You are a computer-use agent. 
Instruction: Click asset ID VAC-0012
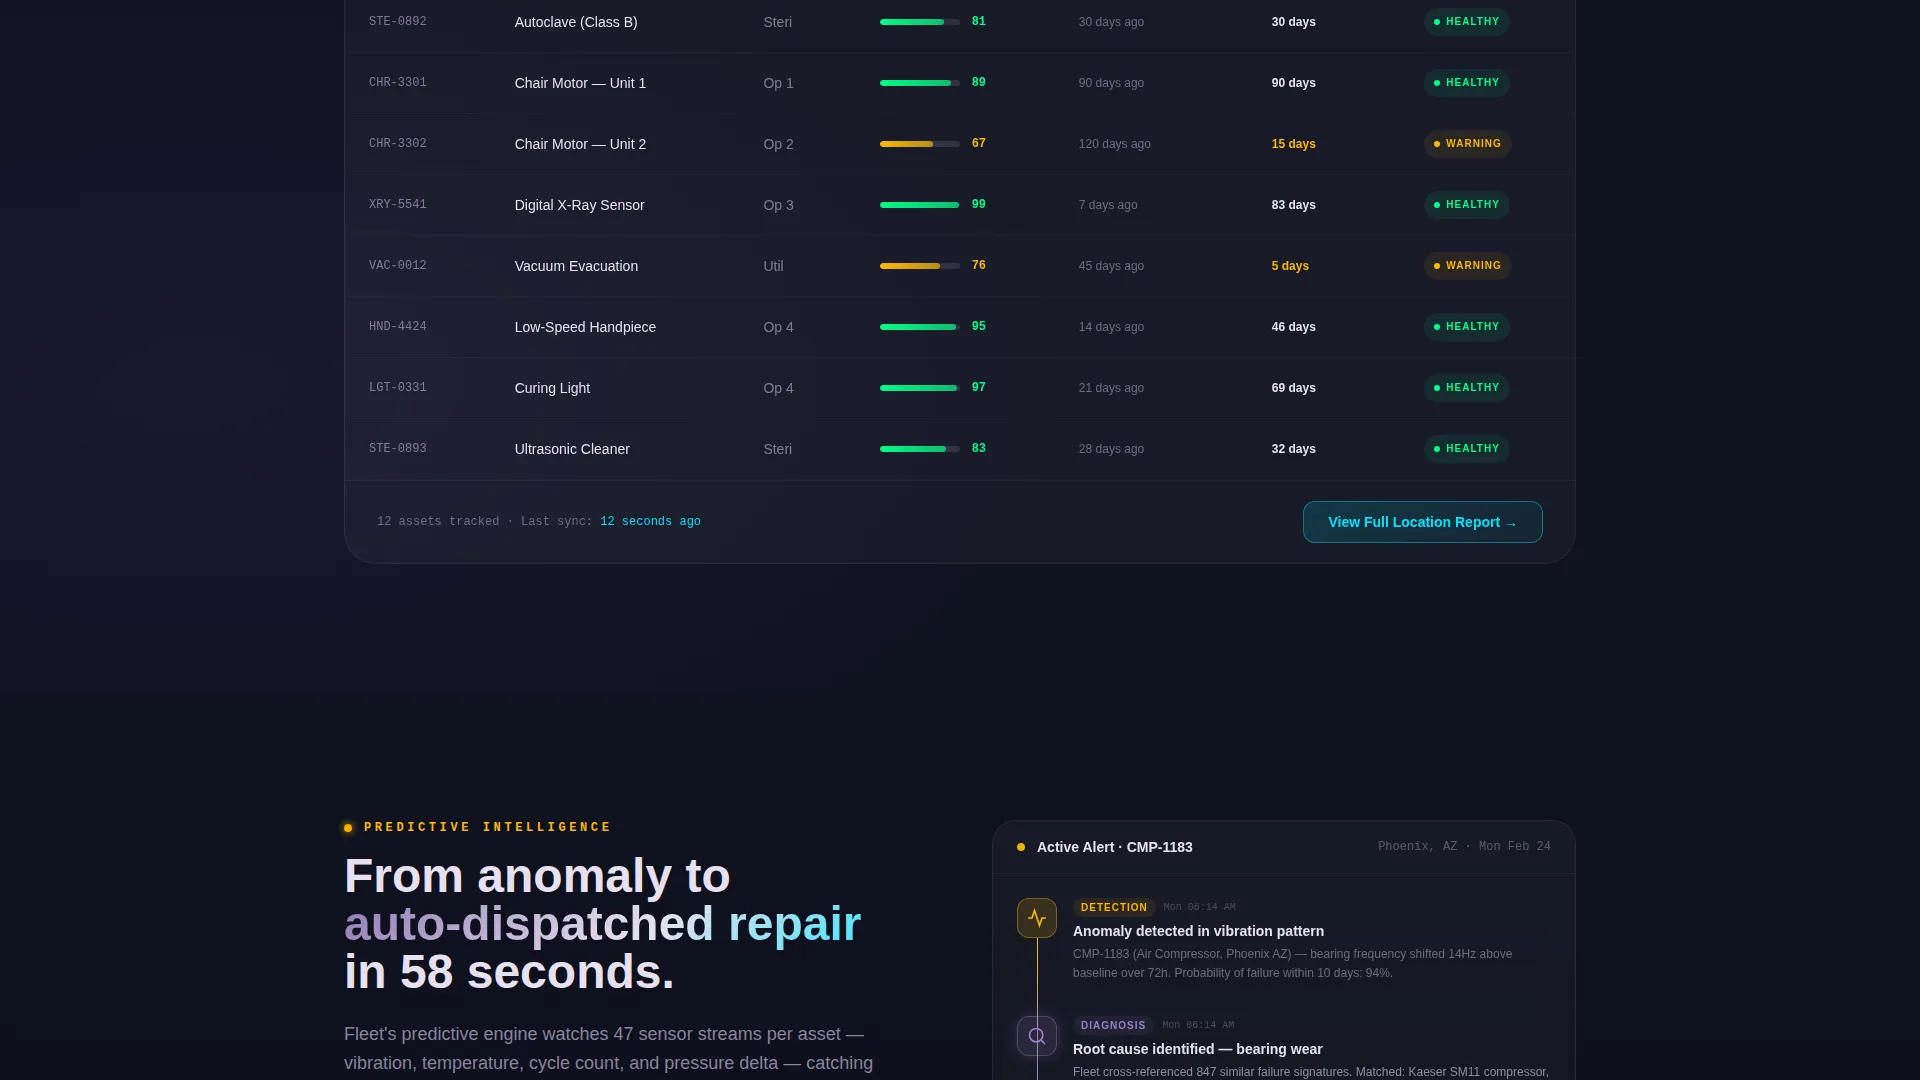[x=398, y=266]
